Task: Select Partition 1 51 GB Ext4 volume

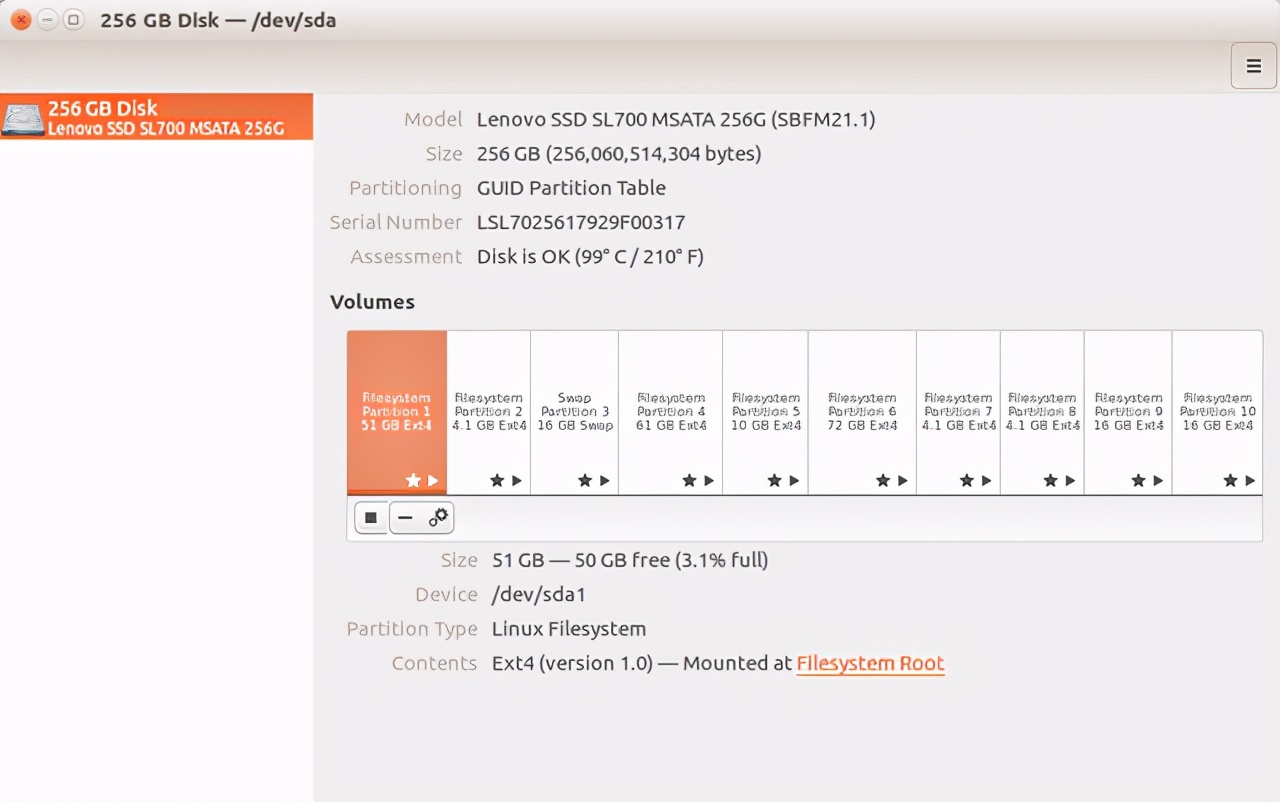Action: (x=397, y=412)
